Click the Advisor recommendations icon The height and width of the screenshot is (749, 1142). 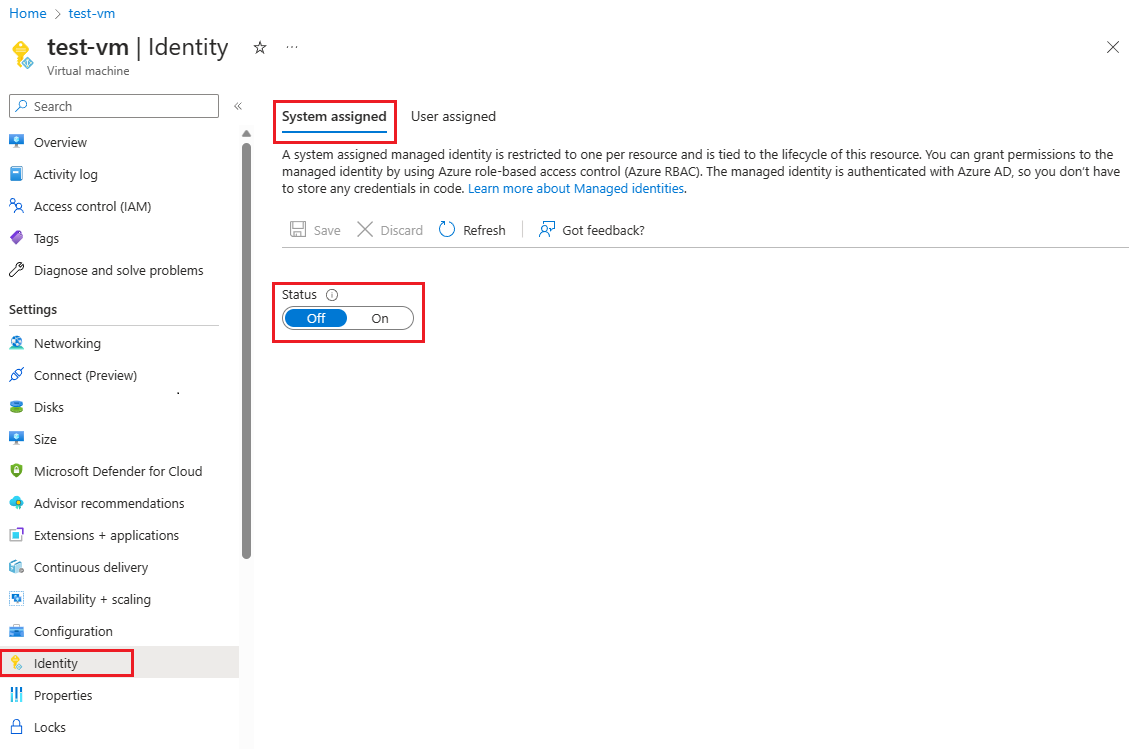click(16, 503)
